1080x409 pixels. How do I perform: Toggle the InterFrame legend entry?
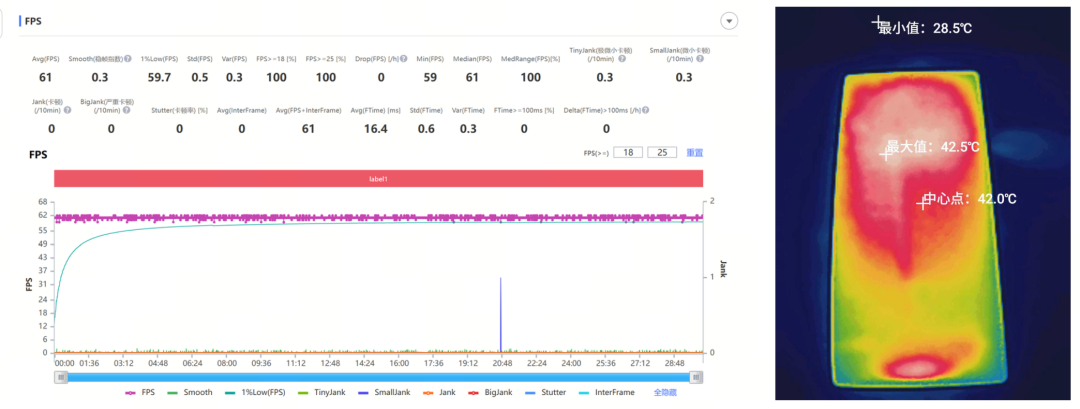(605, 392)
